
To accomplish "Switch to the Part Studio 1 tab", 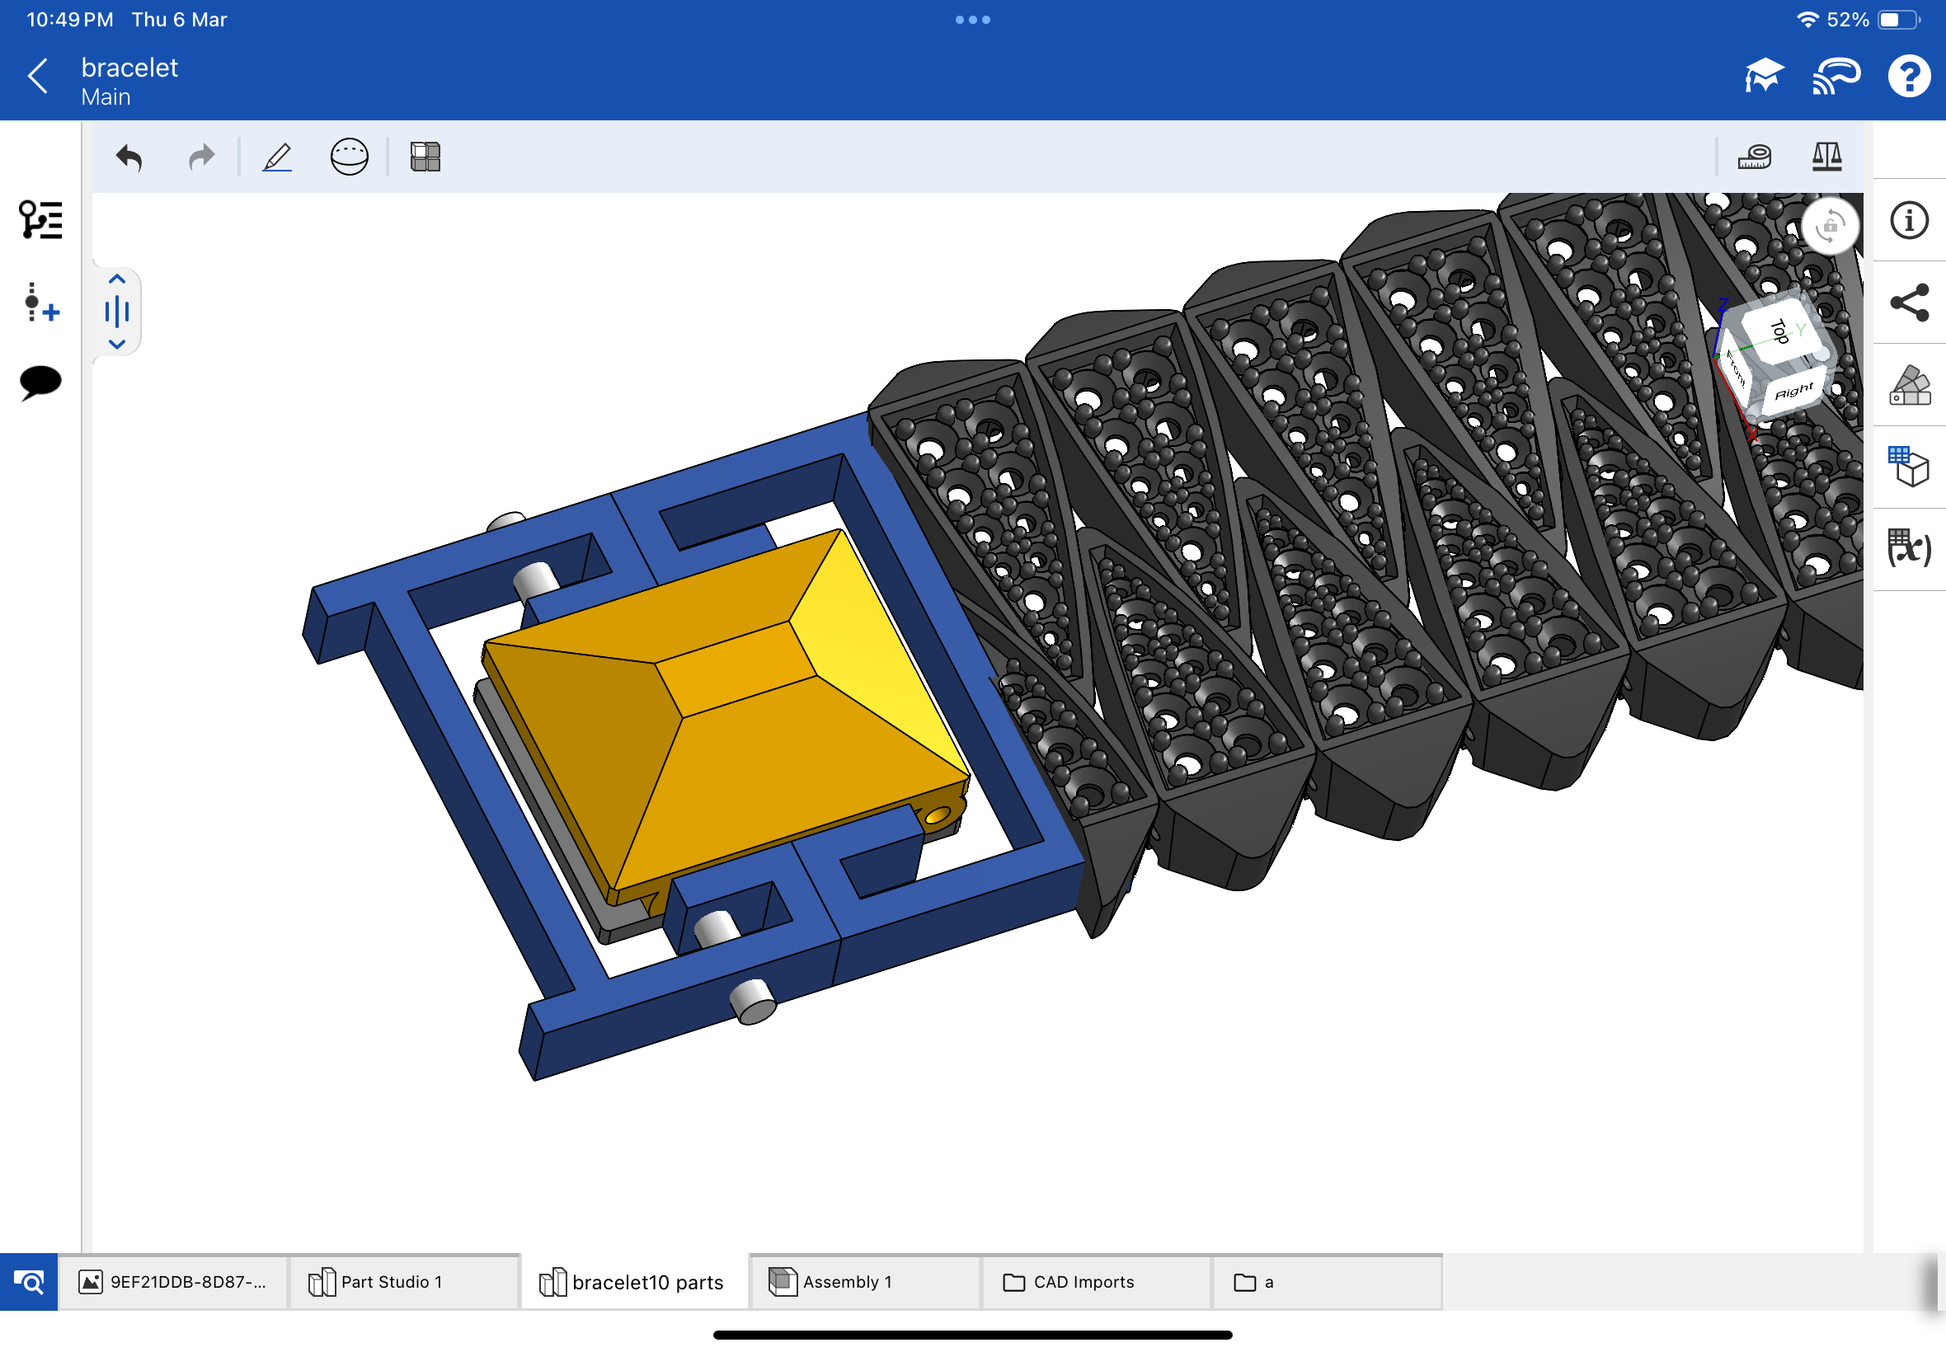I will (390, 1282).
